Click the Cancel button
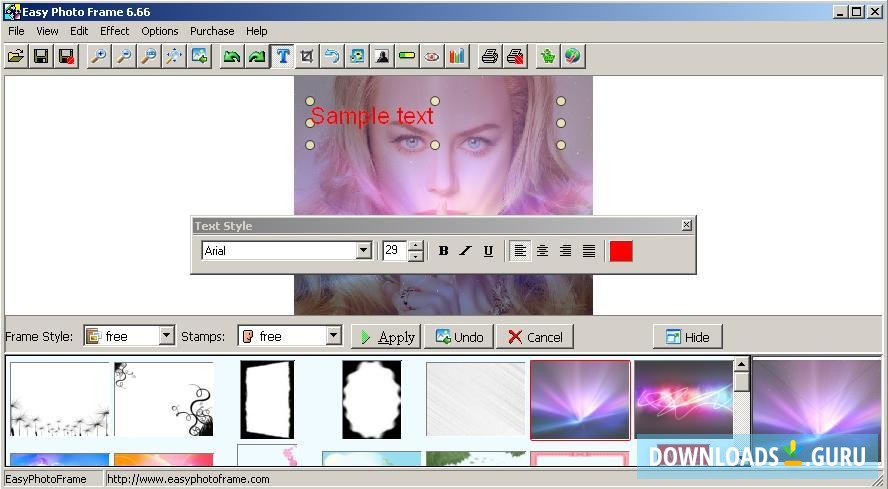 click(x=534, y=337)
